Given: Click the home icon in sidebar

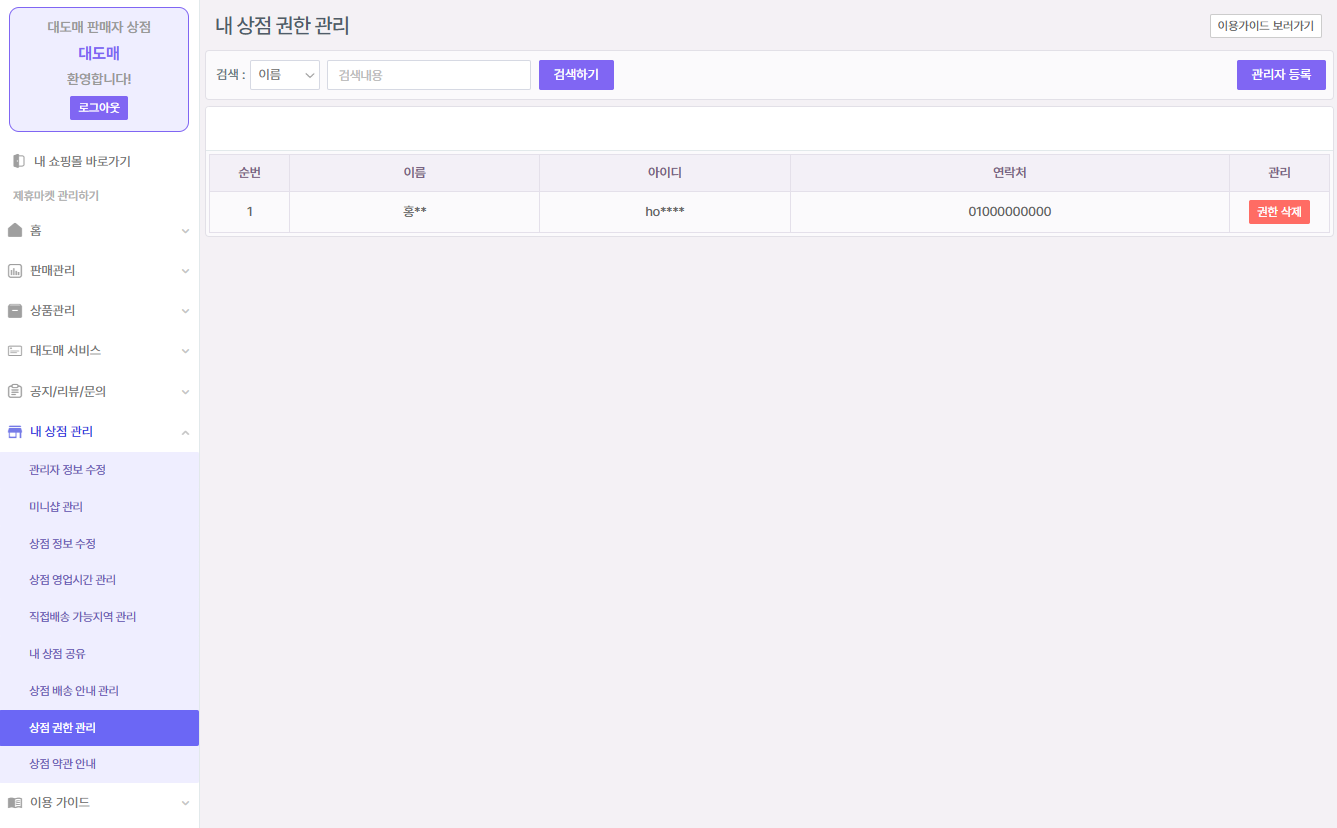Looking at the screenshot, I should [15, 230].
